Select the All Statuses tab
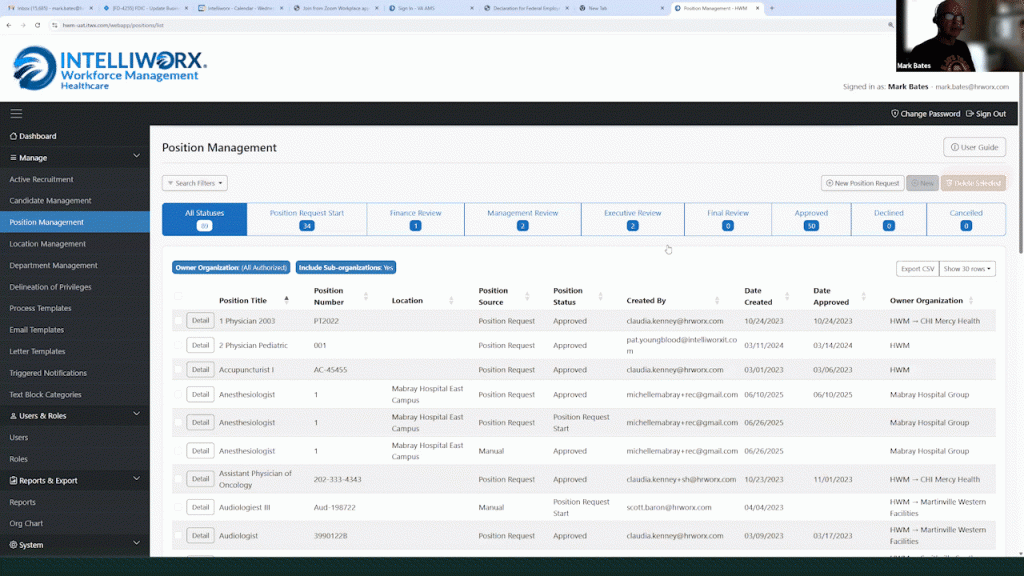 point(204,219)
